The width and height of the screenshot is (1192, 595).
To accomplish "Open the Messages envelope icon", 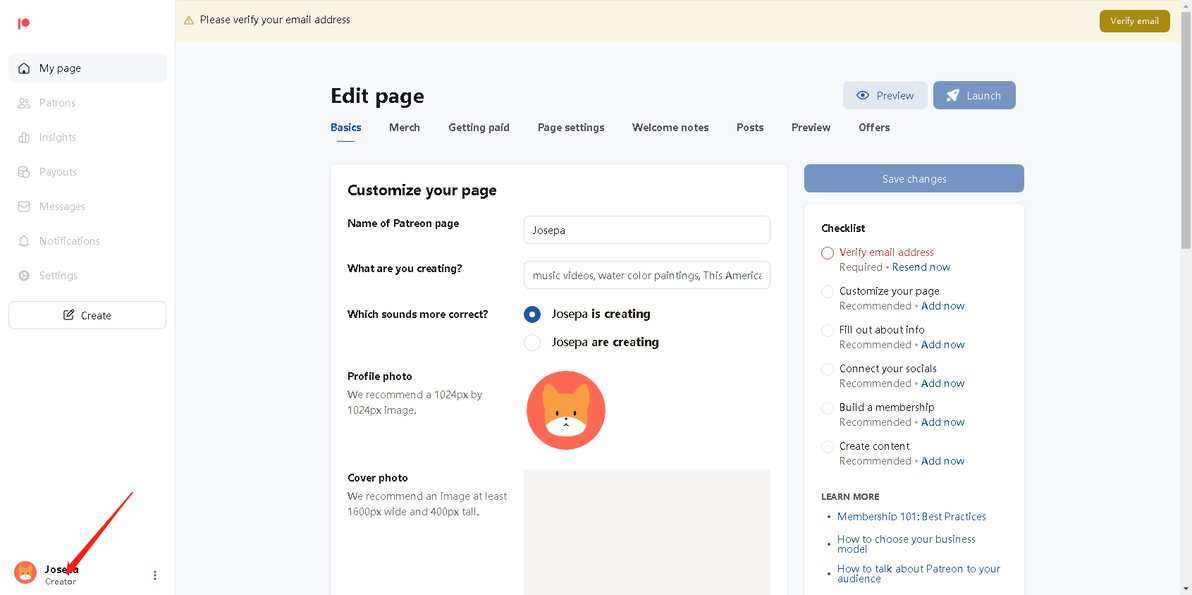I will click(24, 207).
